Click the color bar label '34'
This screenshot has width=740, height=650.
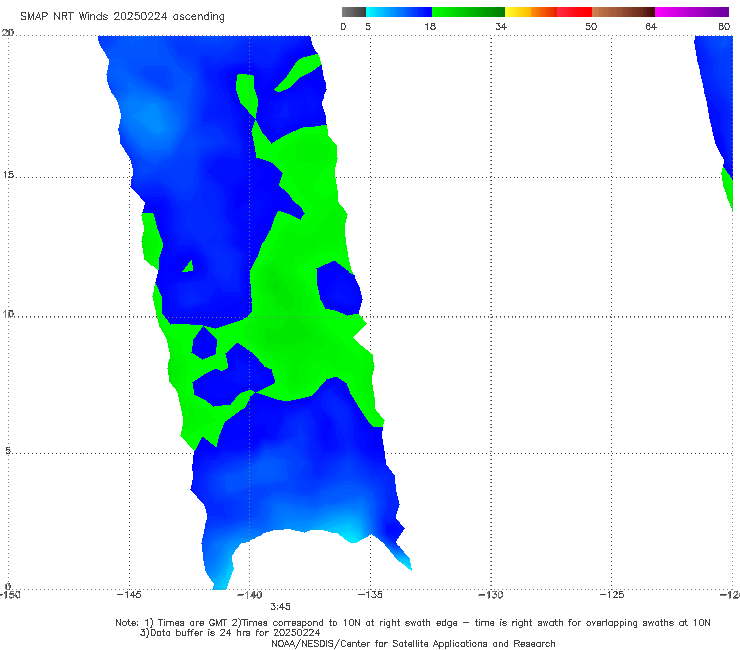501,26
